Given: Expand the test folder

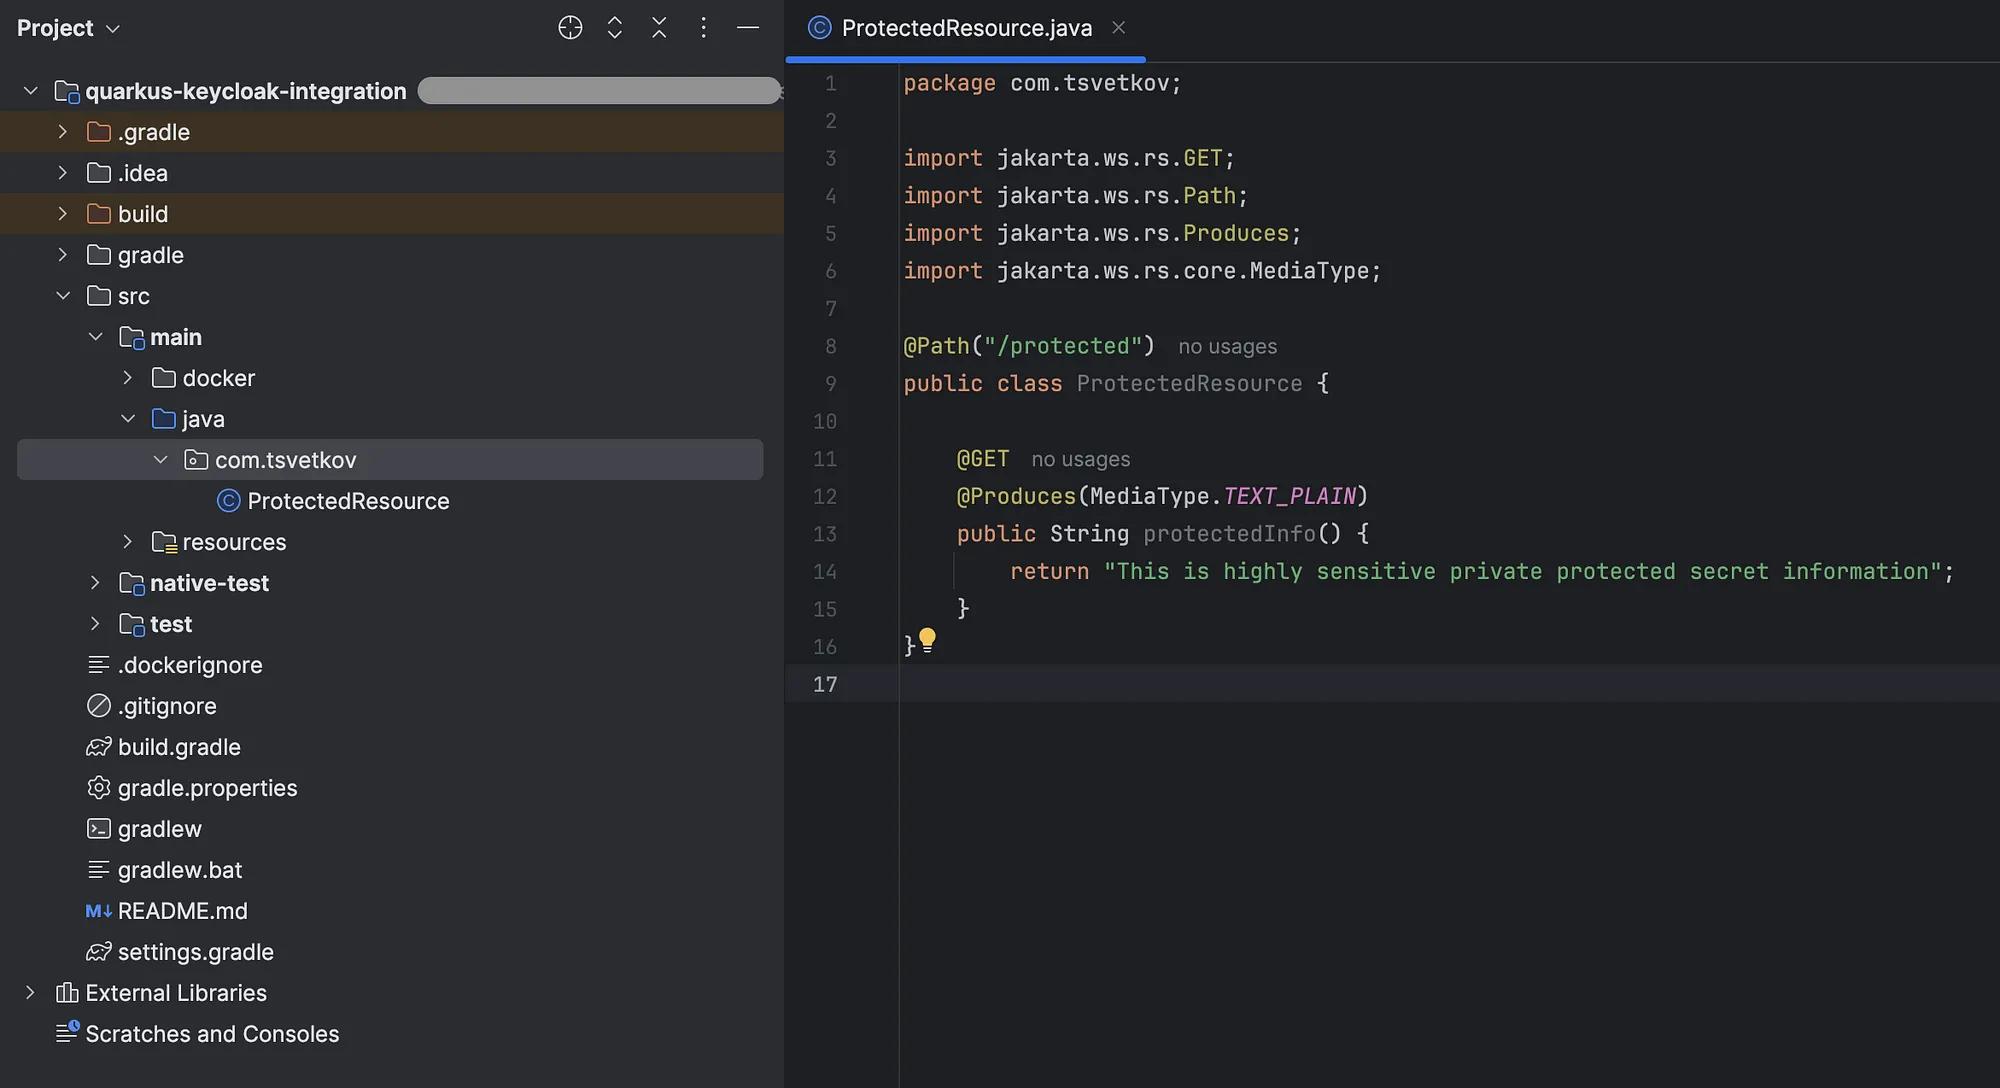Looking at the screenshot, I should pyautogui.click(x=96, y=624).
